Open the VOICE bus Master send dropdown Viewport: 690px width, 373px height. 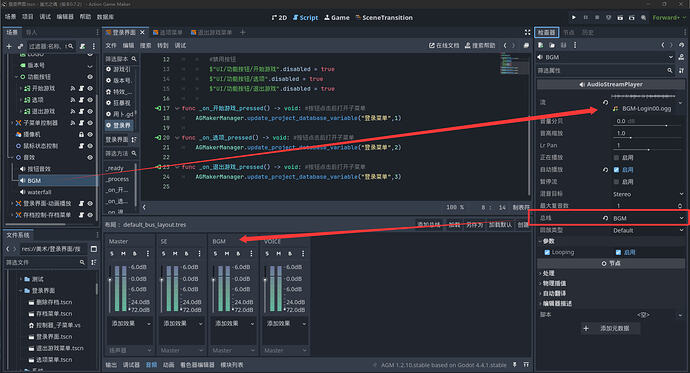click(285, 351)
